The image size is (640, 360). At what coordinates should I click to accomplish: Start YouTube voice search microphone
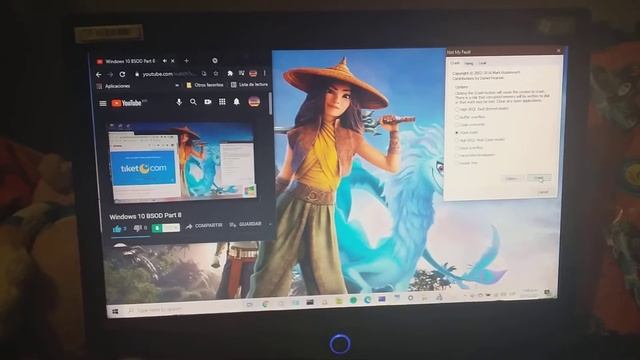pos(179,102)
